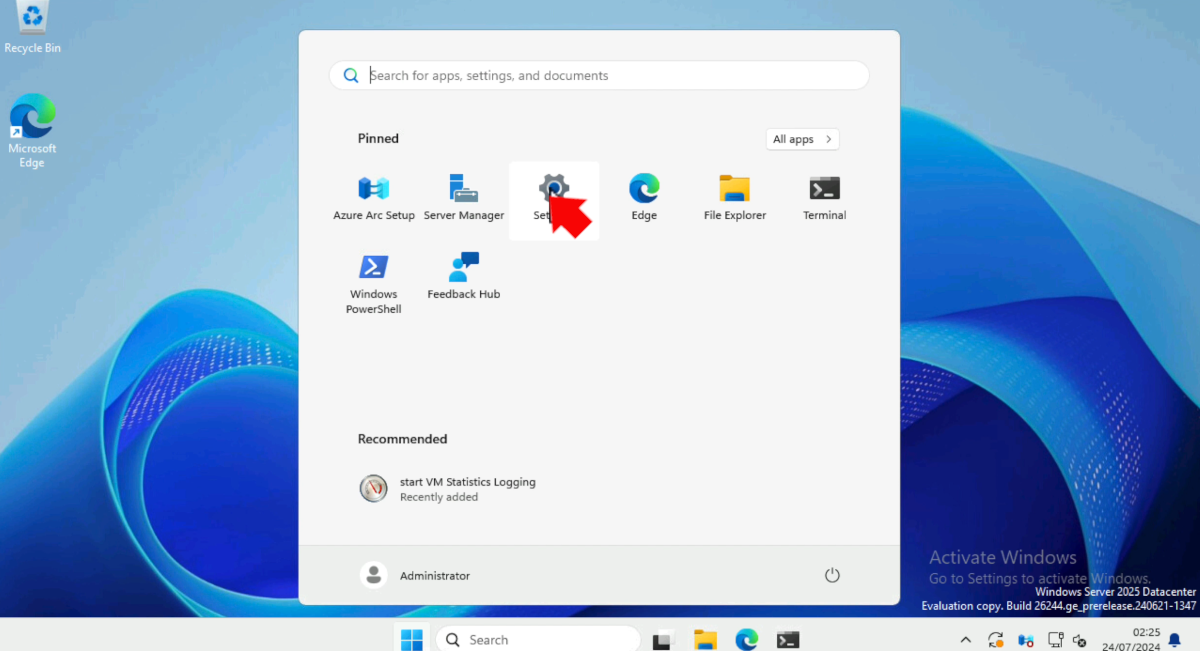The image size is (1200, 651).
Task: Launch Server Manager from pinned apps
Action: pos(463,197)
